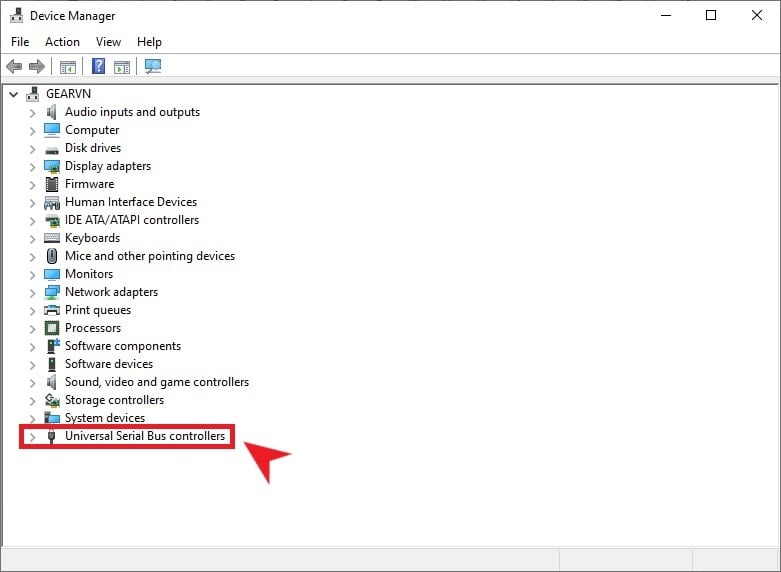Image resolution: width=781 pixels, height=572 pixels.
Task: Select Mice and other pointing devices
Action: coord(149,256)
